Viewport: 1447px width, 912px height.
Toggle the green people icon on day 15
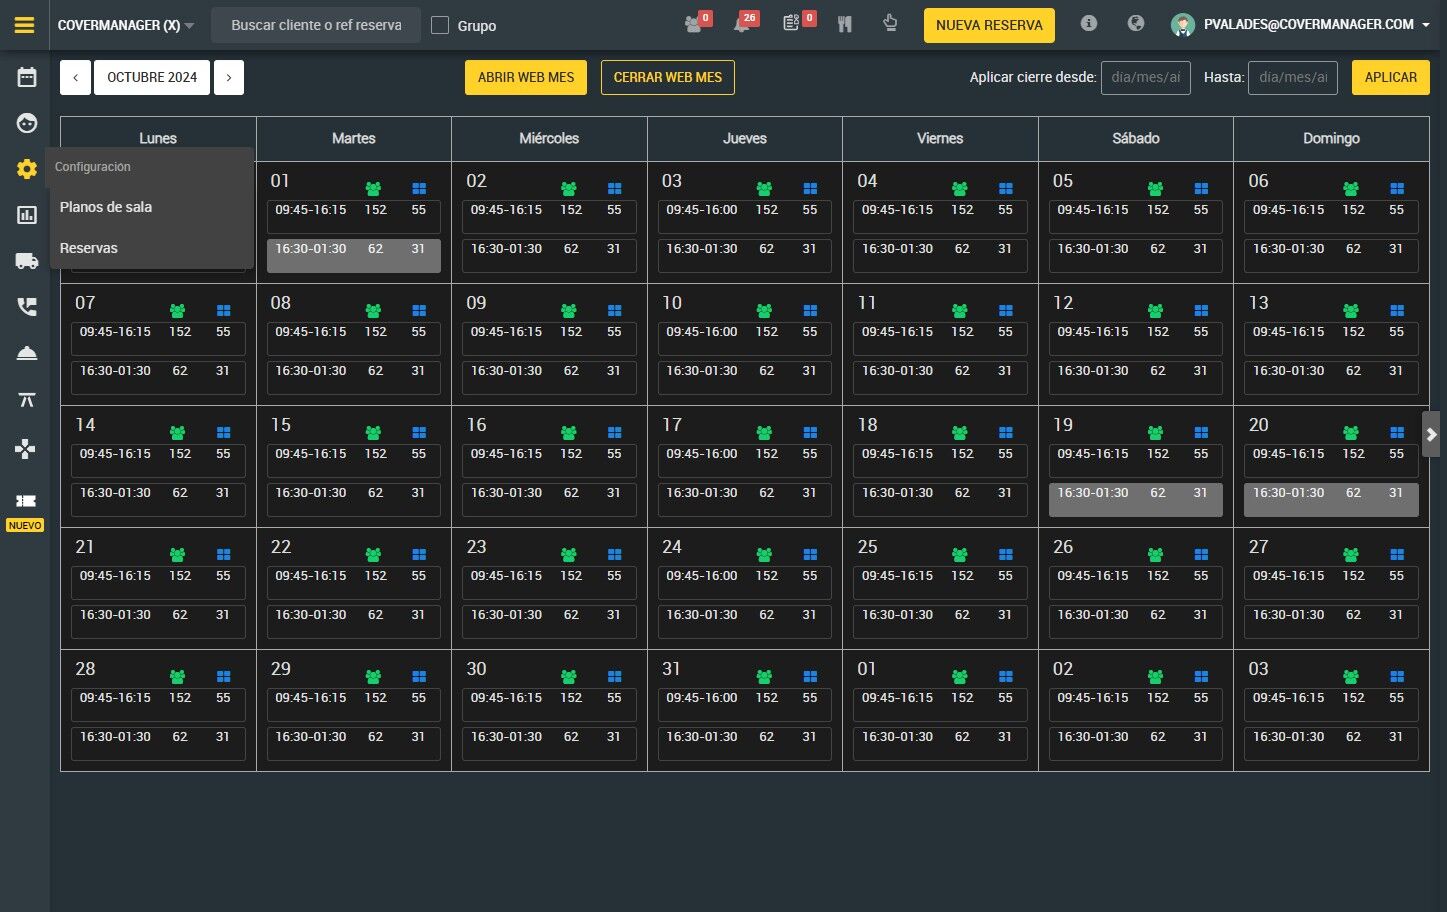pos(373,432)
